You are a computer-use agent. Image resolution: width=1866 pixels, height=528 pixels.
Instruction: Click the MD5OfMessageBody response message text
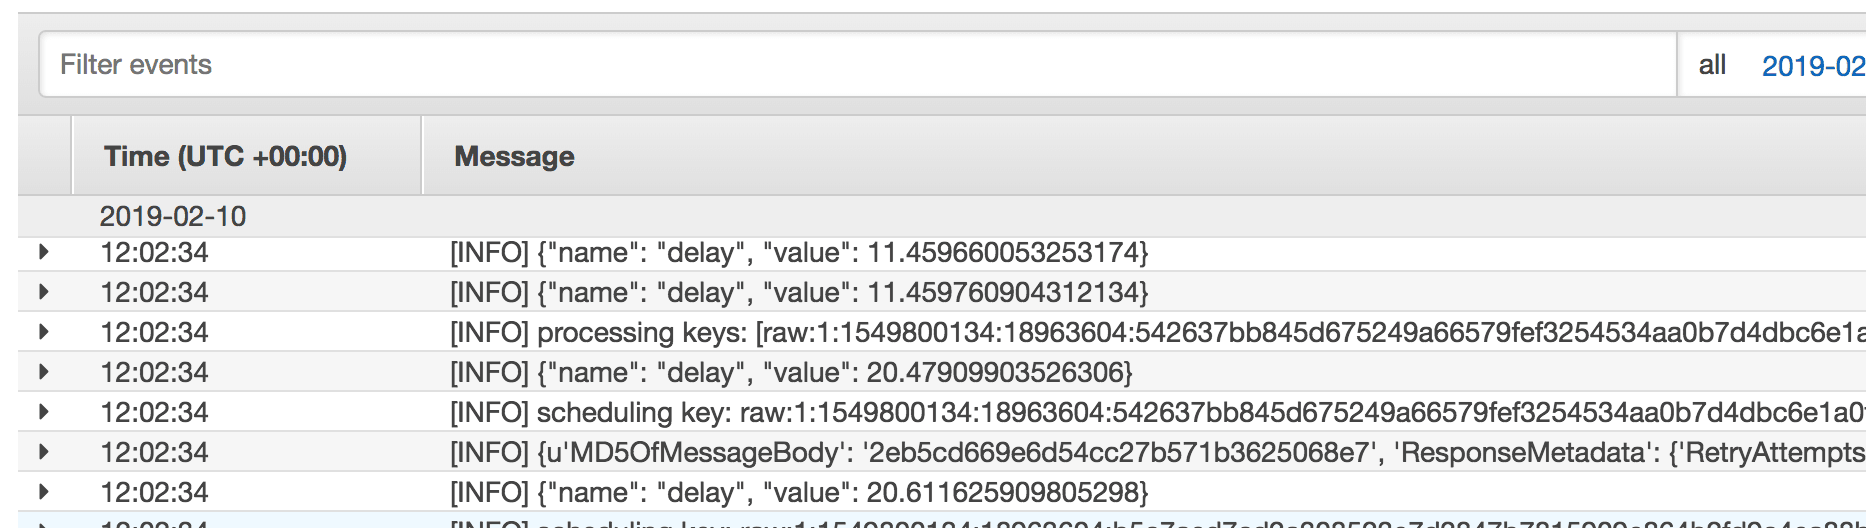pyautogui.click(x=1158, y=452)
